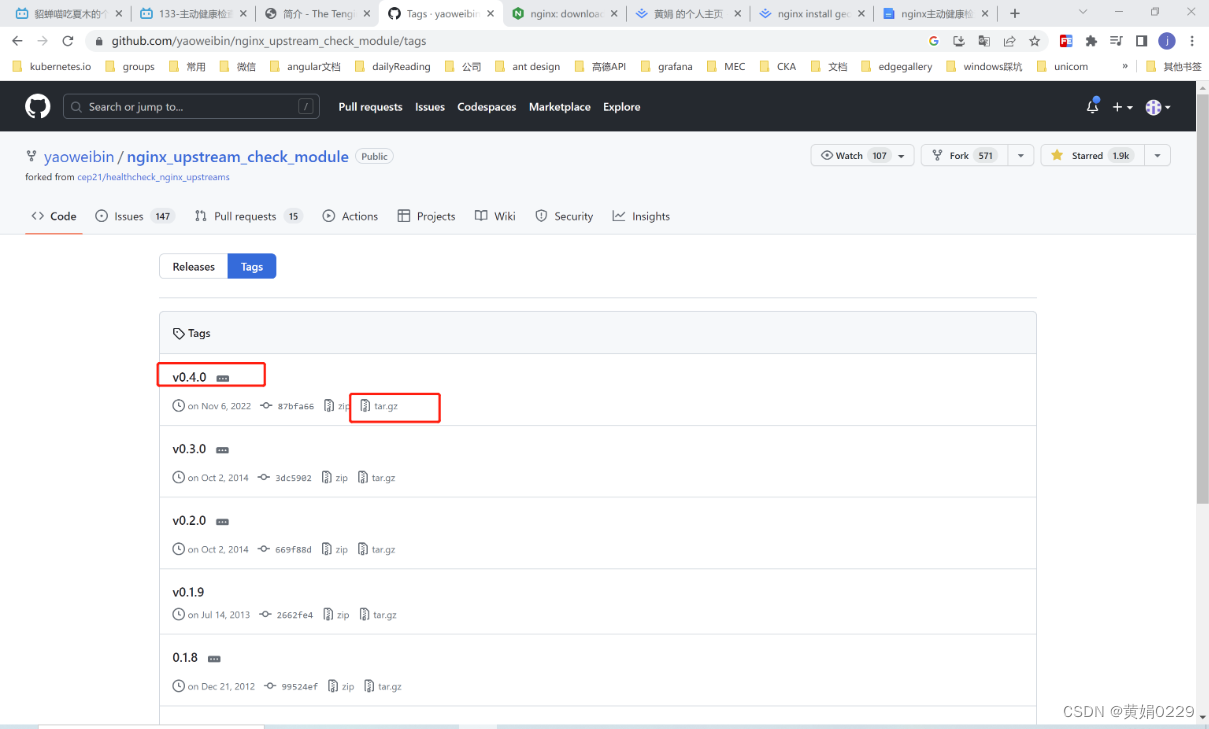Switch to the Wiki tab
This screenshot has width=1209, height=729.
coord(495,216)
